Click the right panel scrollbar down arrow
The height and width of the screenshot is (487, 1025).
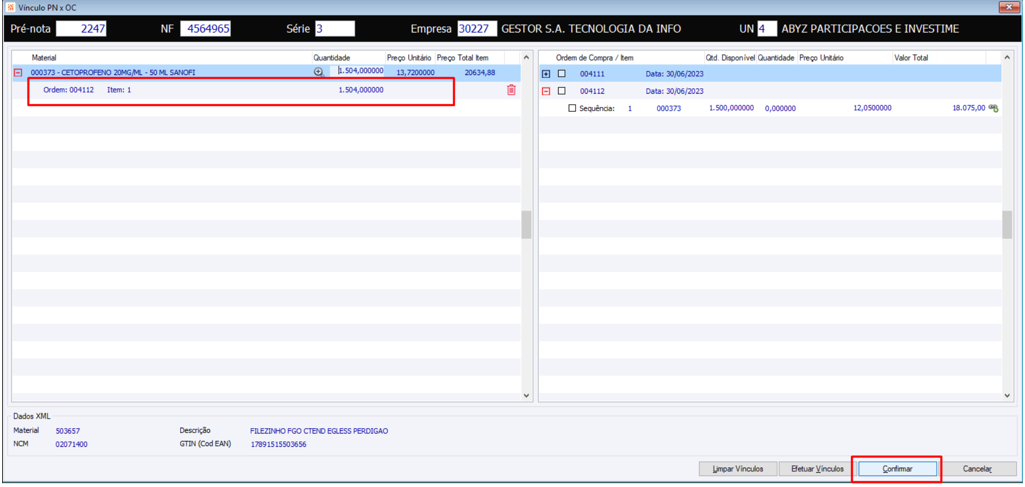1007,395
